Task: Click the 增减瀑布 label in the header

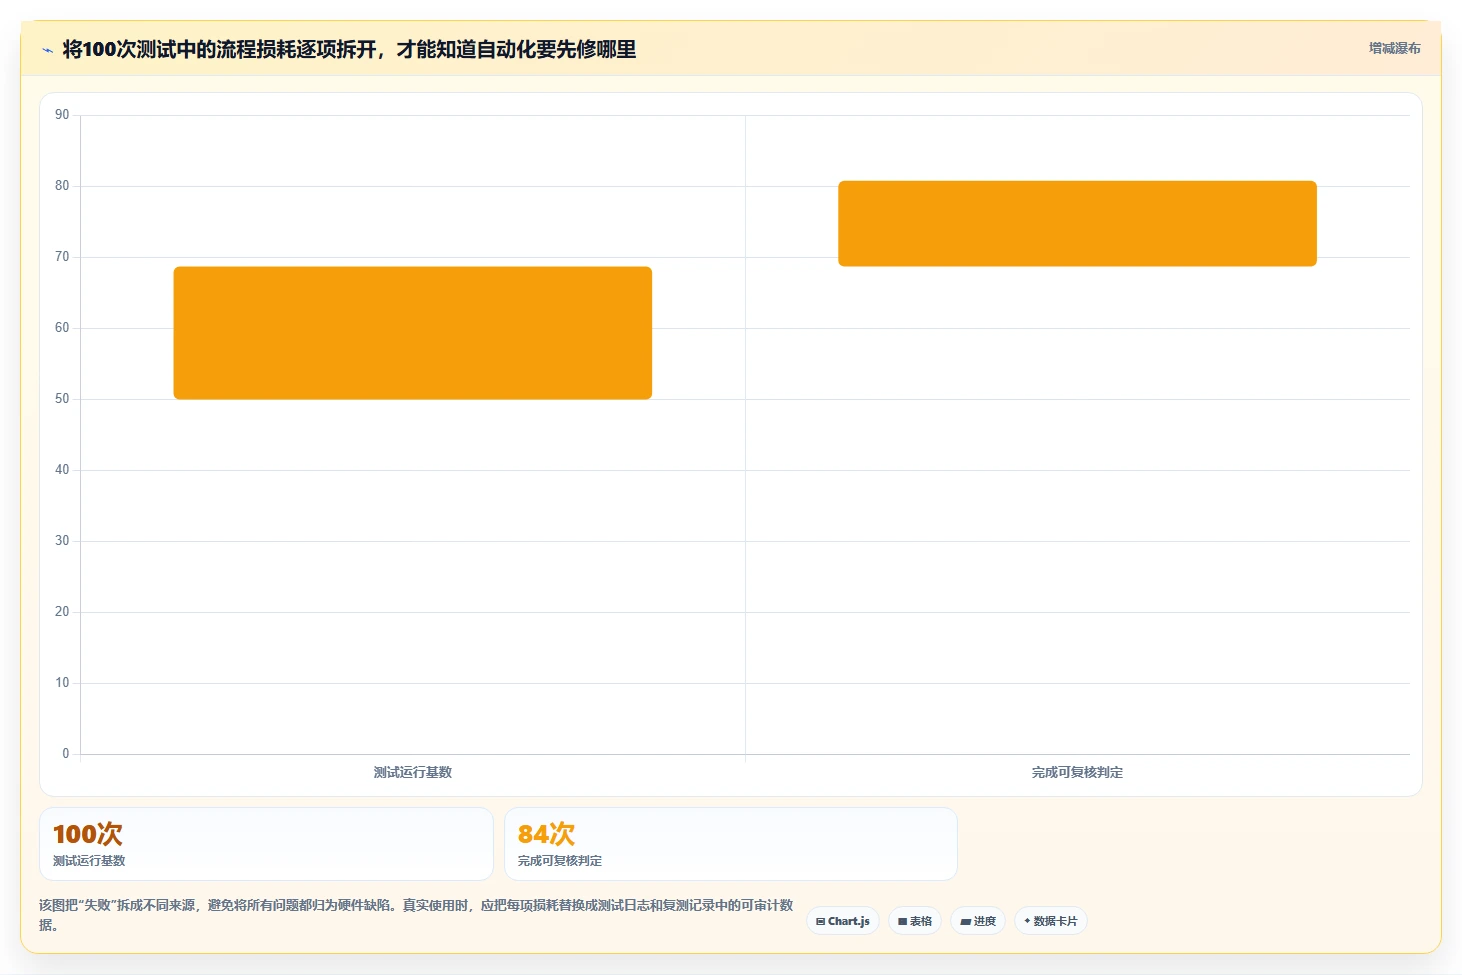Action: pos(1394,48)
